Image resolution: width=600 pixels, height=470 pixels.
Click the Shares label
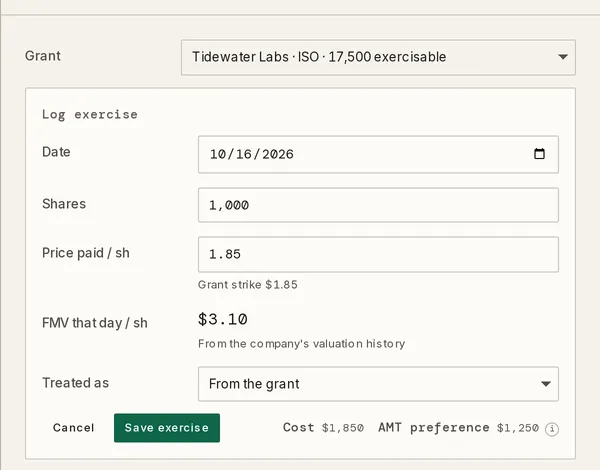pyautogui.click(x=64, y=204)
